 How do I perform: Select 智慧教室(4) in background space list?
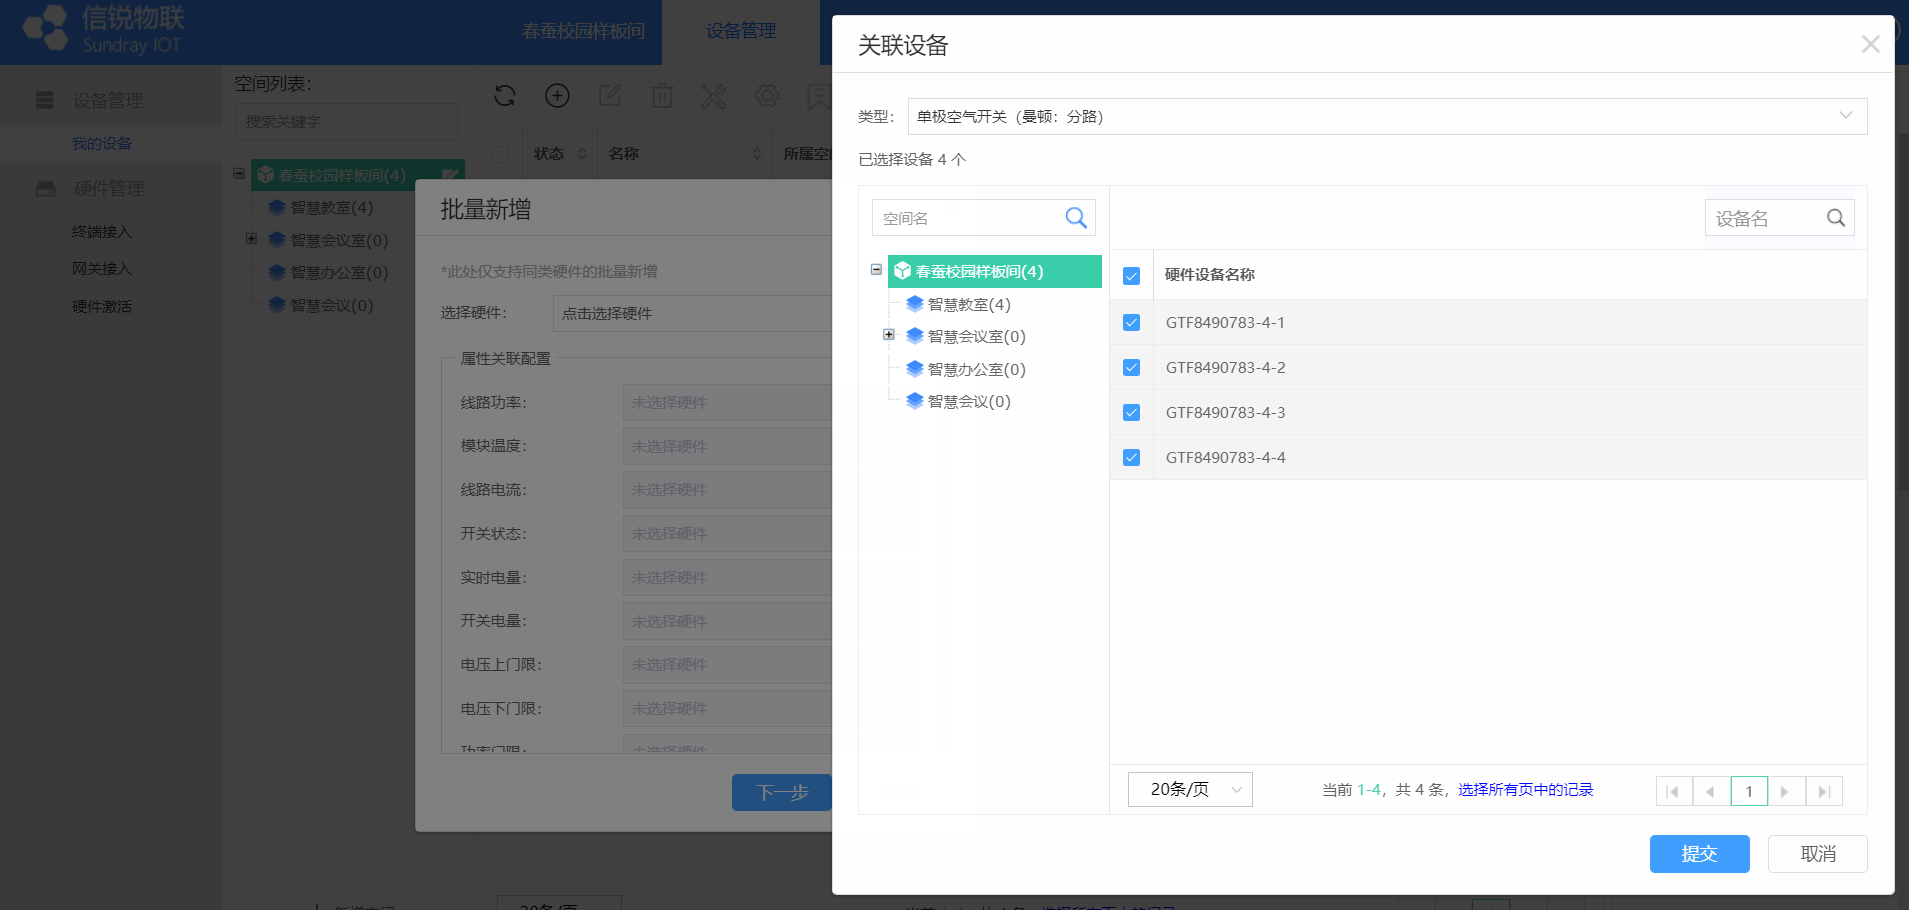(331, 207)
